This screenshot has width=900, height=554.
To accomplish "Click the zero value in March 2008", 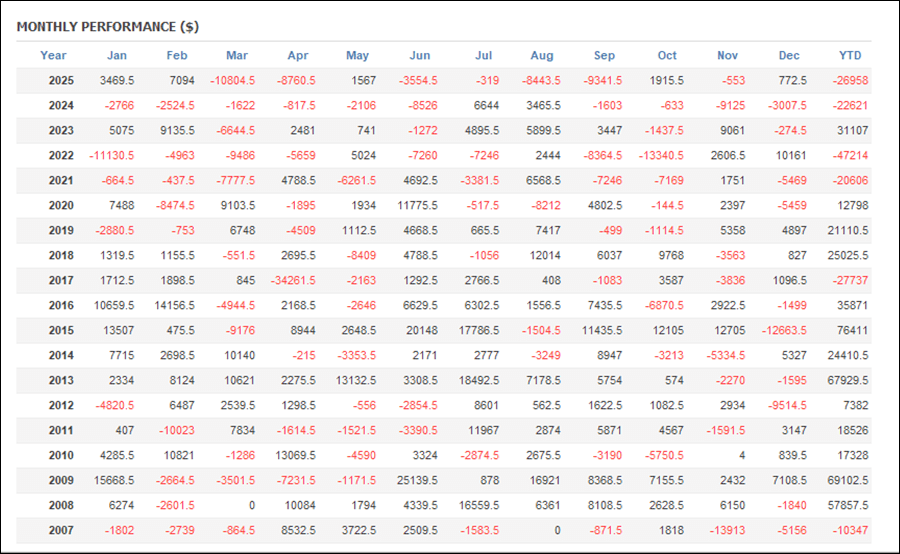I will click(252, 505).
